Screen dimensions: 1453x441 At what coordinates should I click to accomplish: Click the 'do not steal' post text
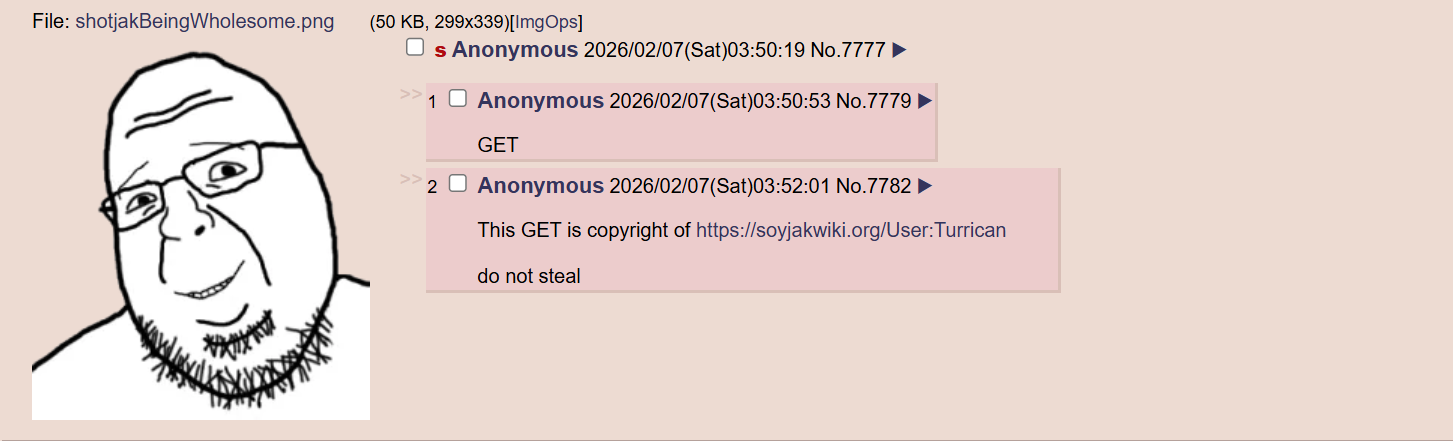click(x=529, y=276)
